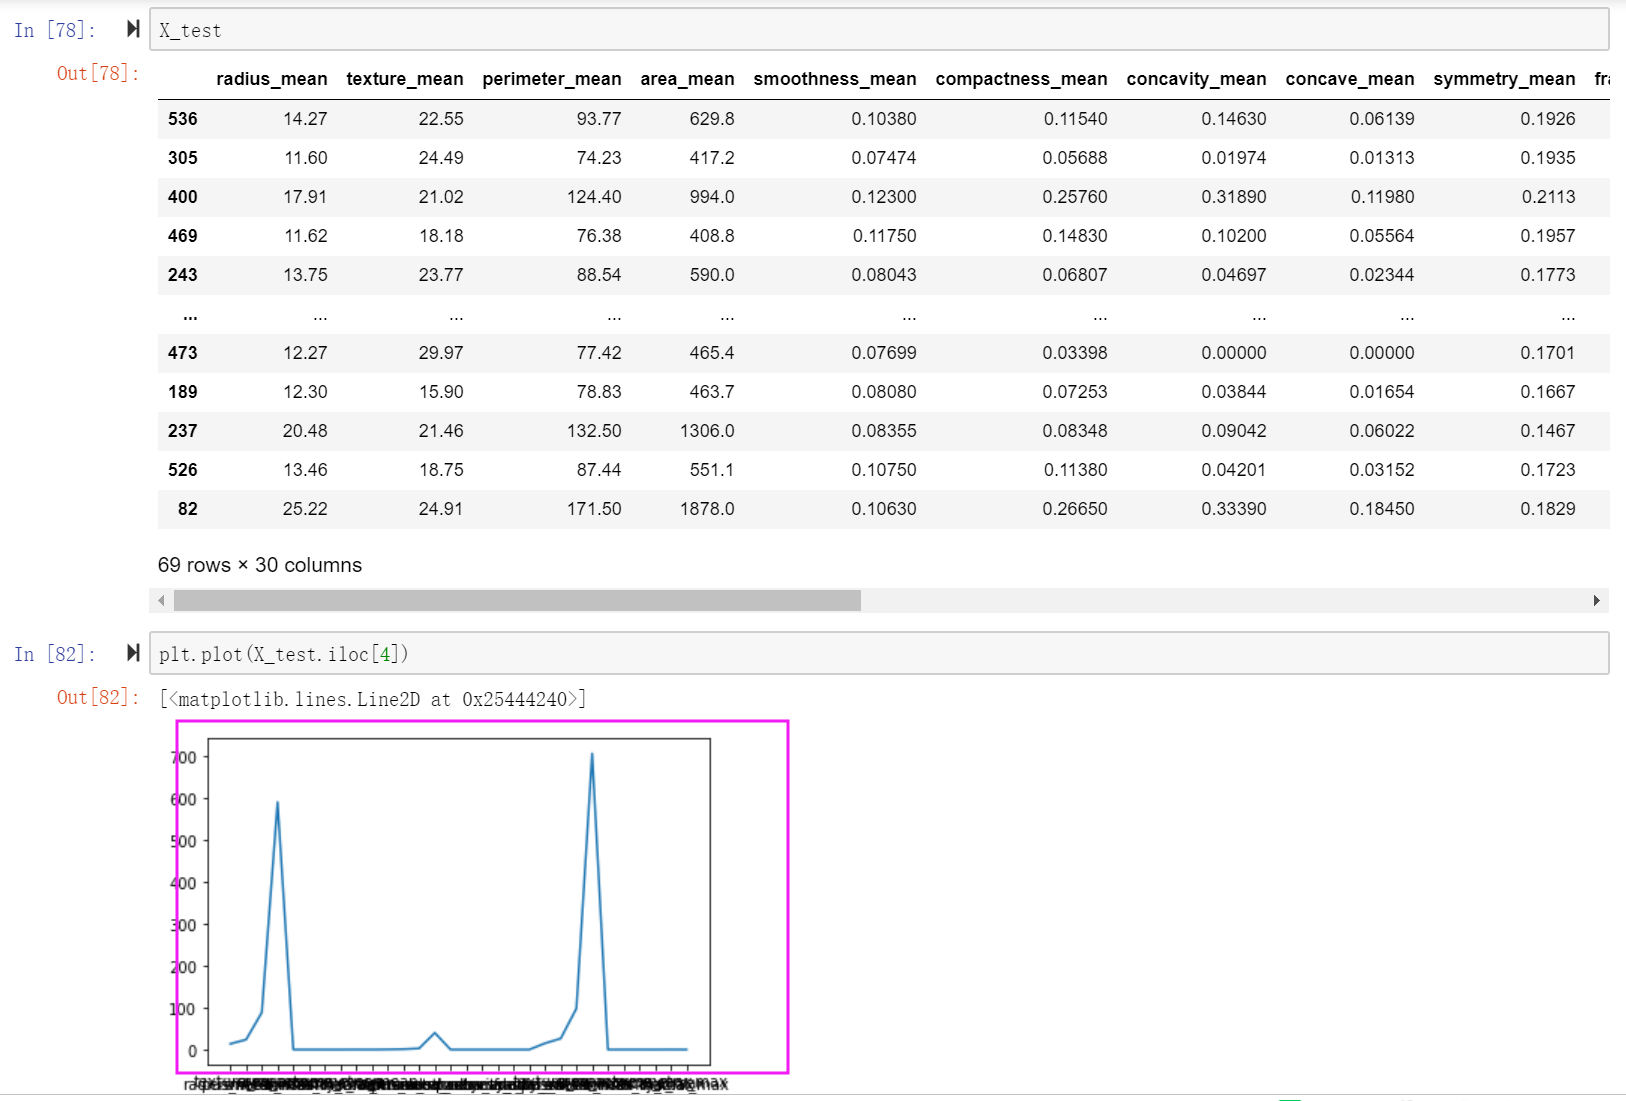Click texture_mean value 29.97
Viewport: 1626px width, 1101px height.
pyautogui.click(x=441, y=353)
